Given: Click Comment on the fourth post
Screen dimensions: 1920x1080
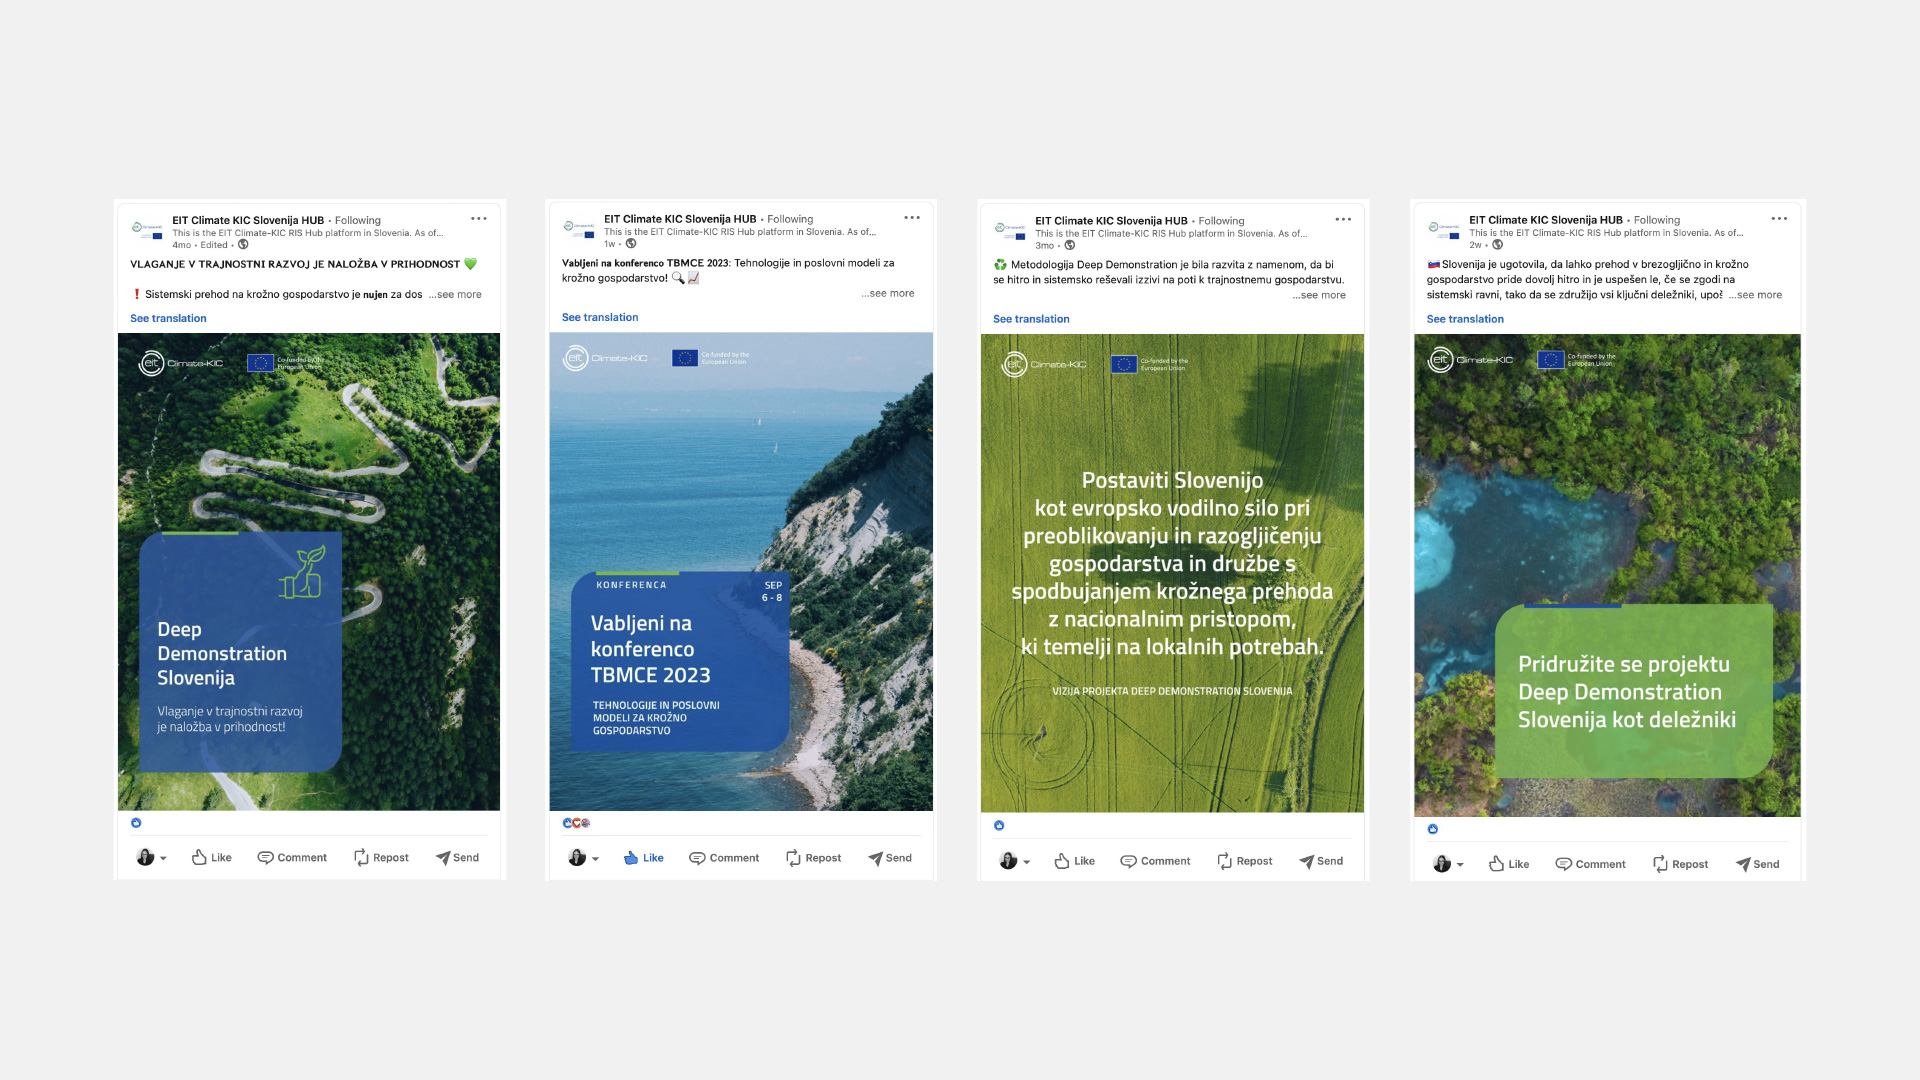Looking at the screenshot, I should [1590, 864].
